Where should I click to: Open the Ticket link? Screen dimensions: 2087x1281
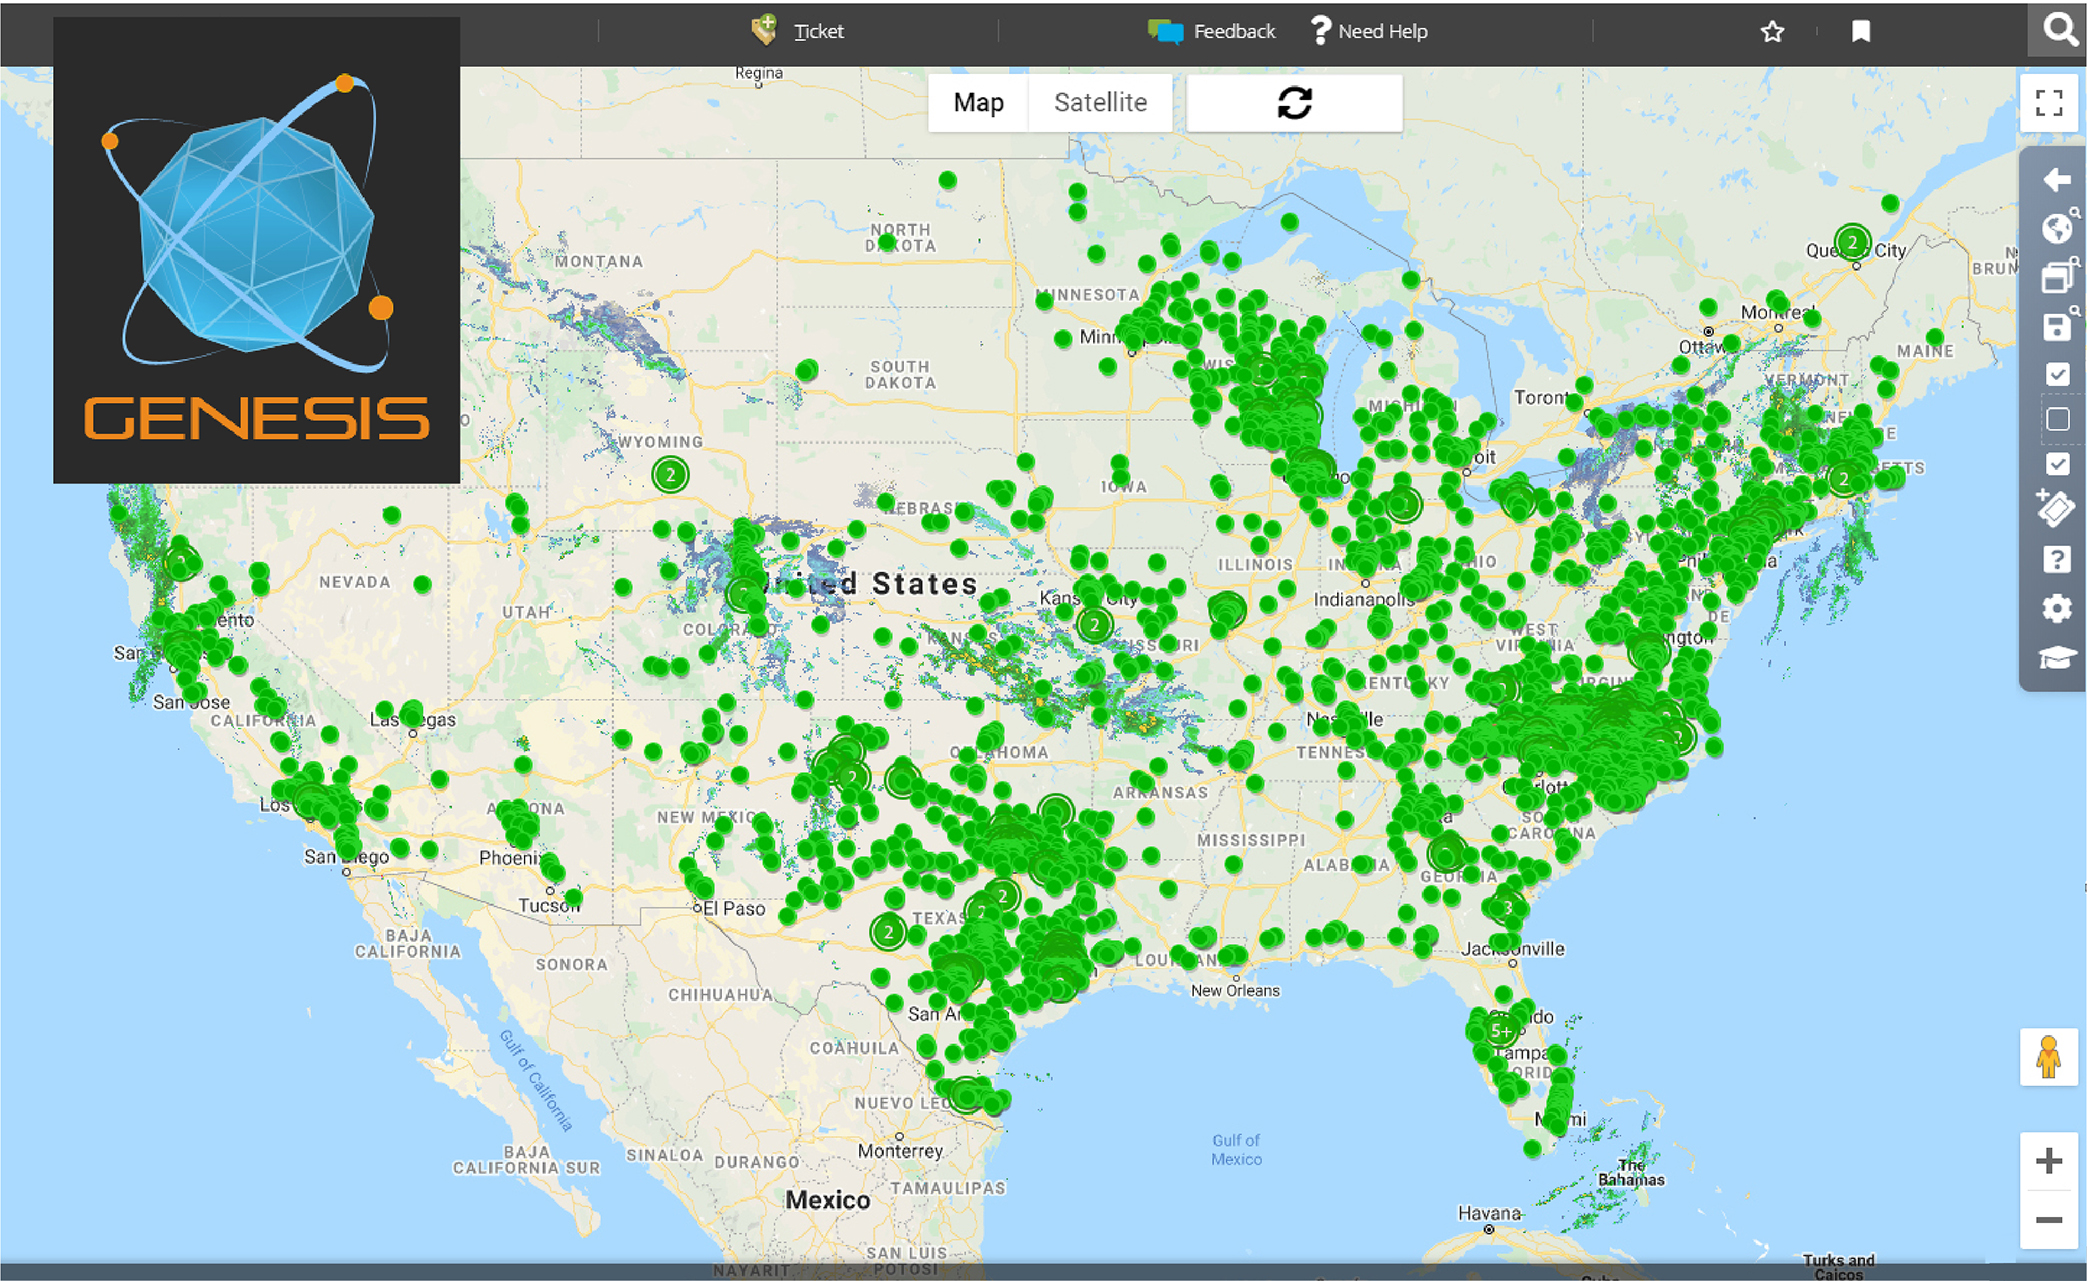tap(818, 31)
